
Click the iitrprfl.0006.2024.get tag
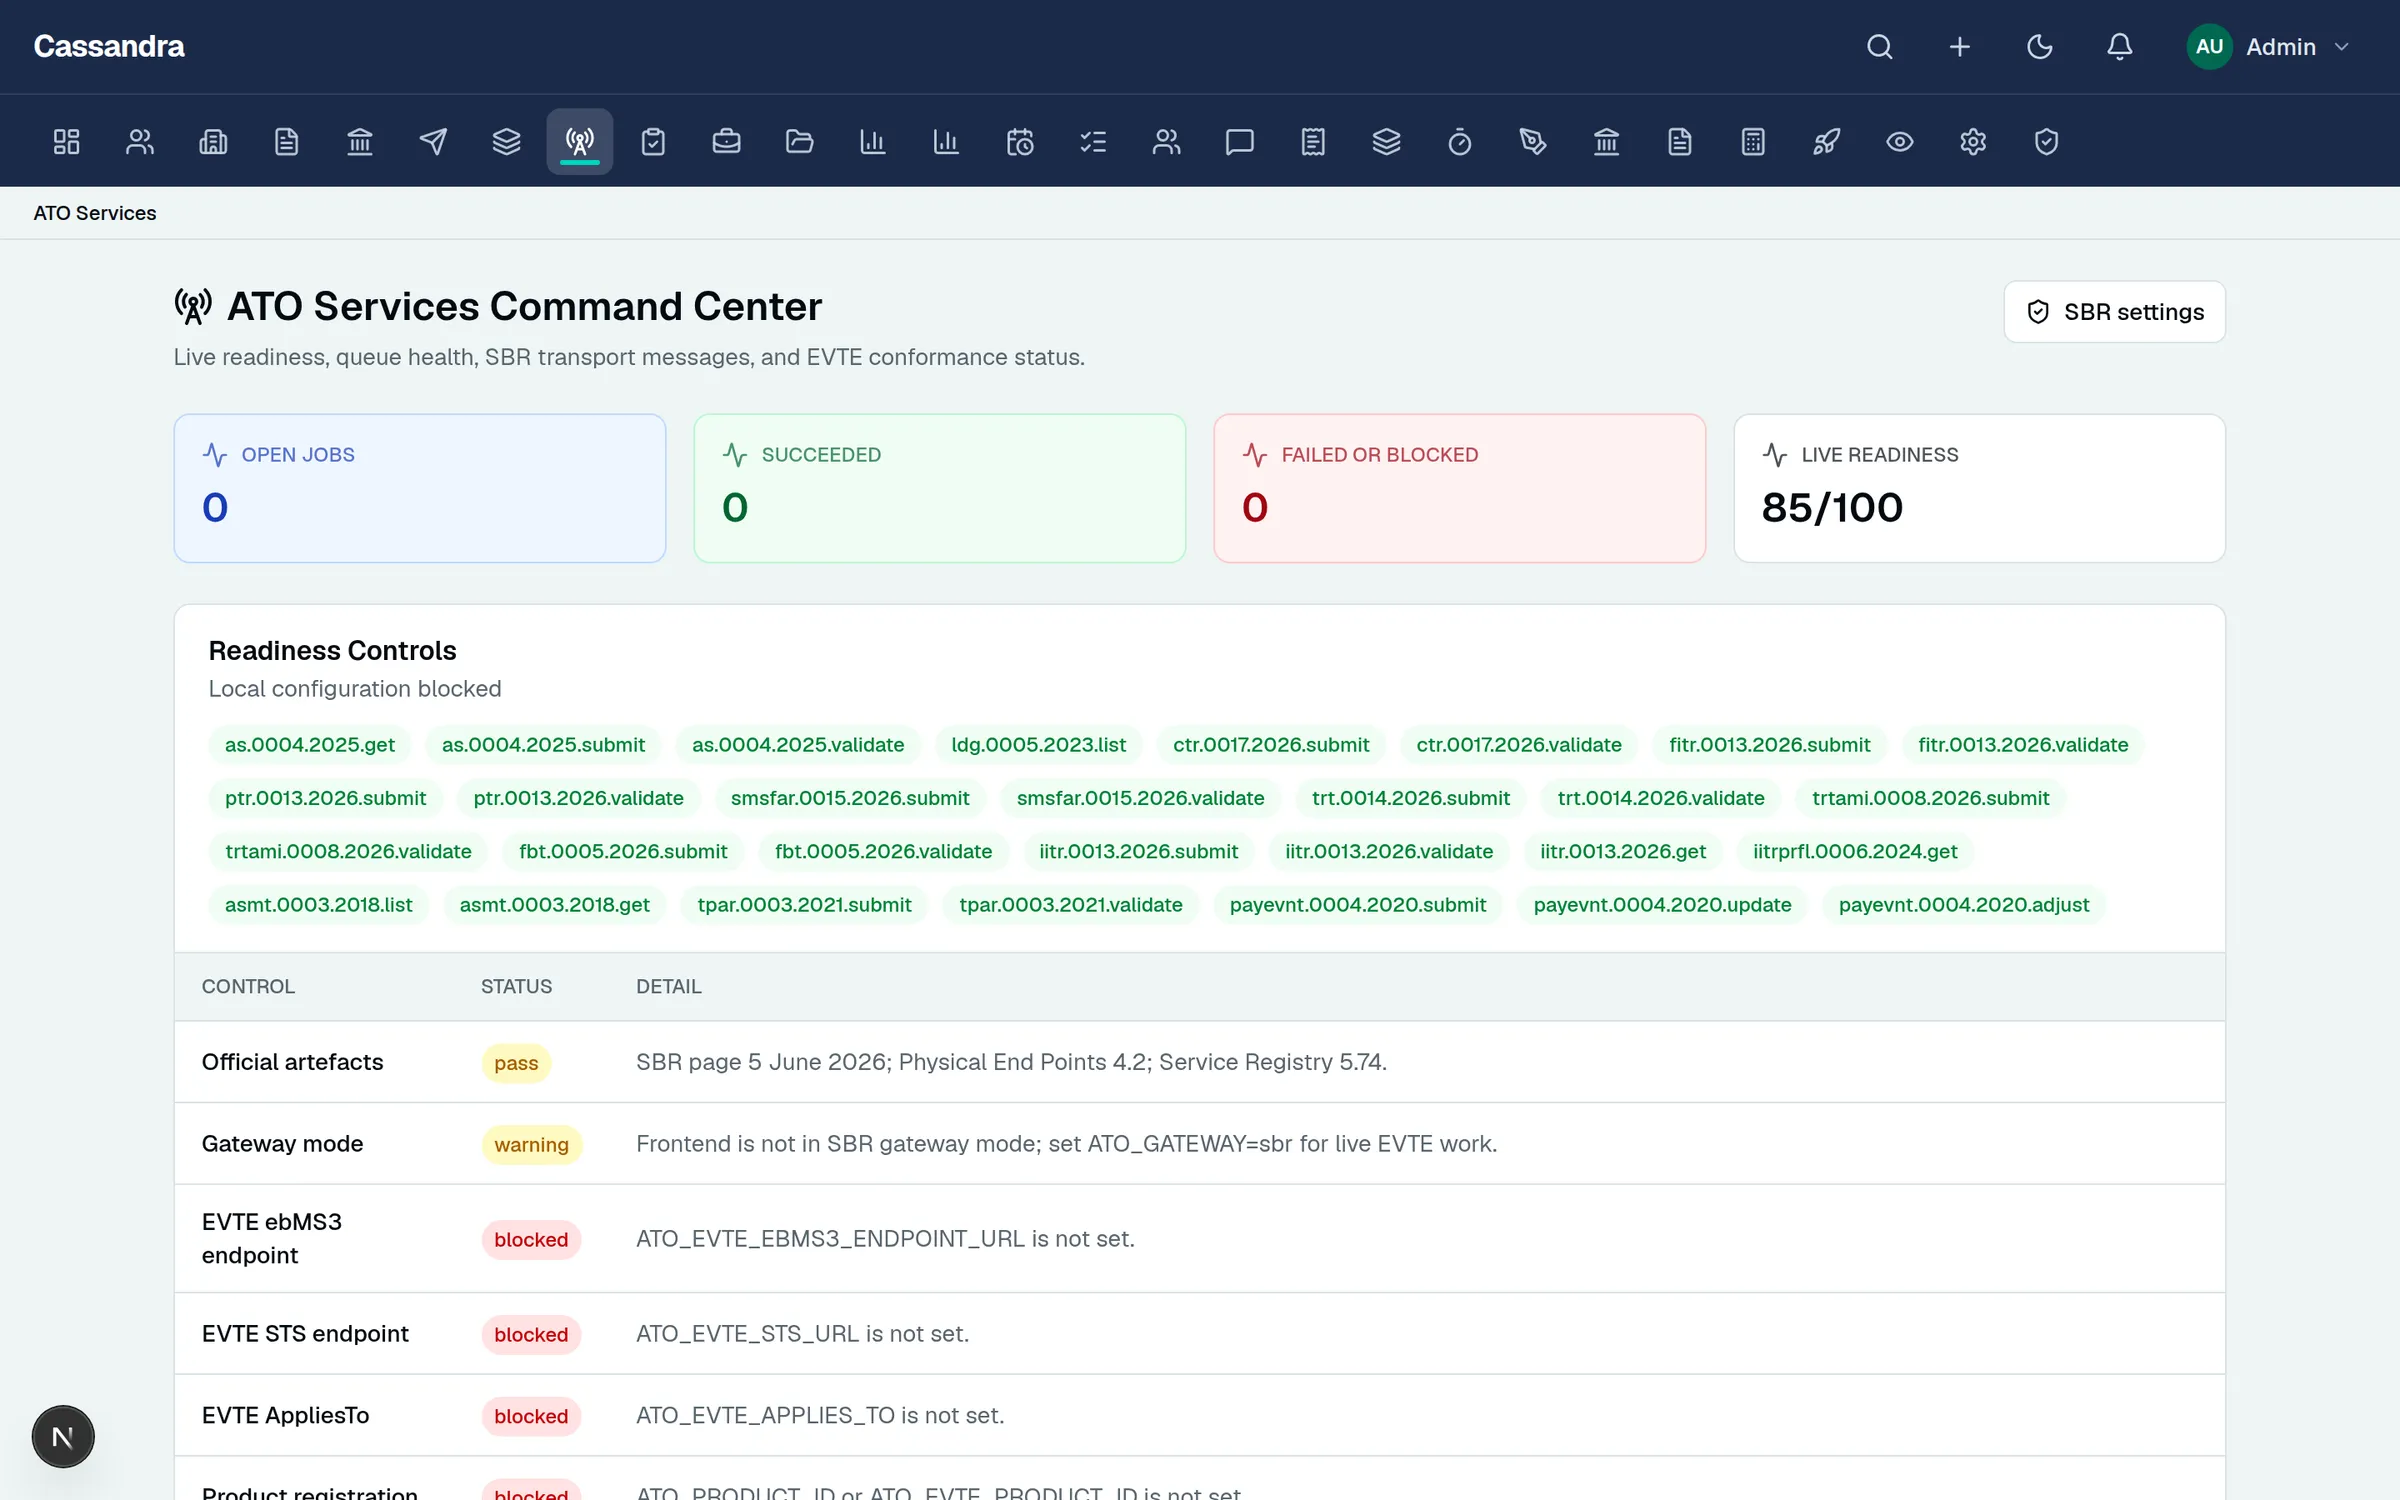1855,851
